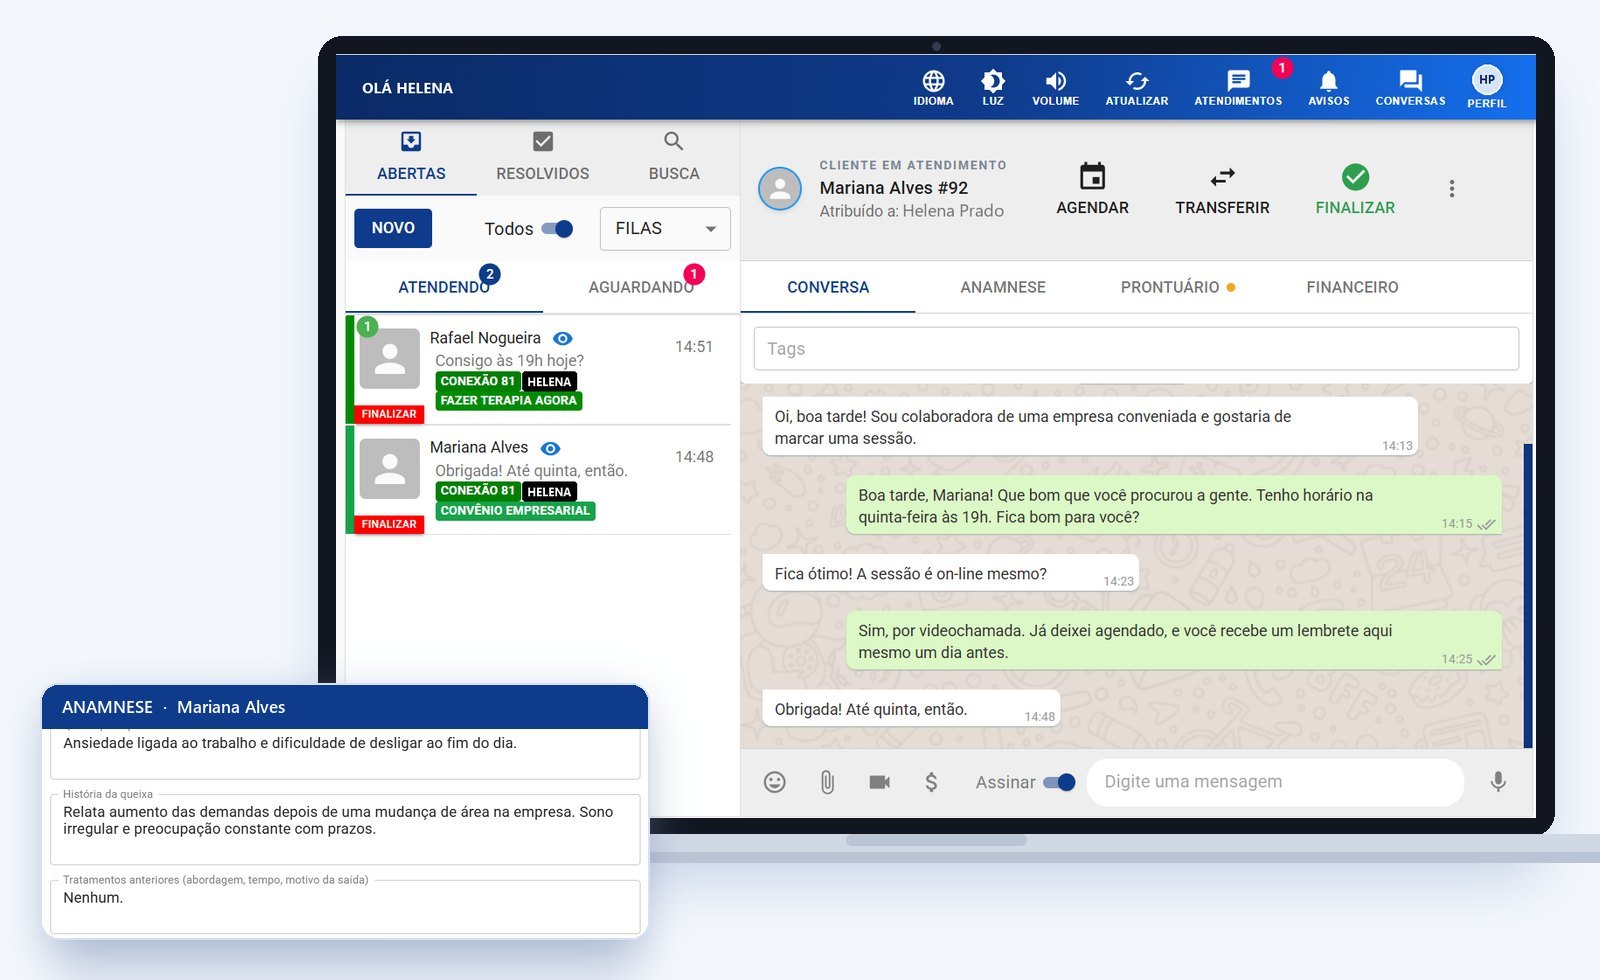Select the Atendendo sub-tab

point(444,287)
